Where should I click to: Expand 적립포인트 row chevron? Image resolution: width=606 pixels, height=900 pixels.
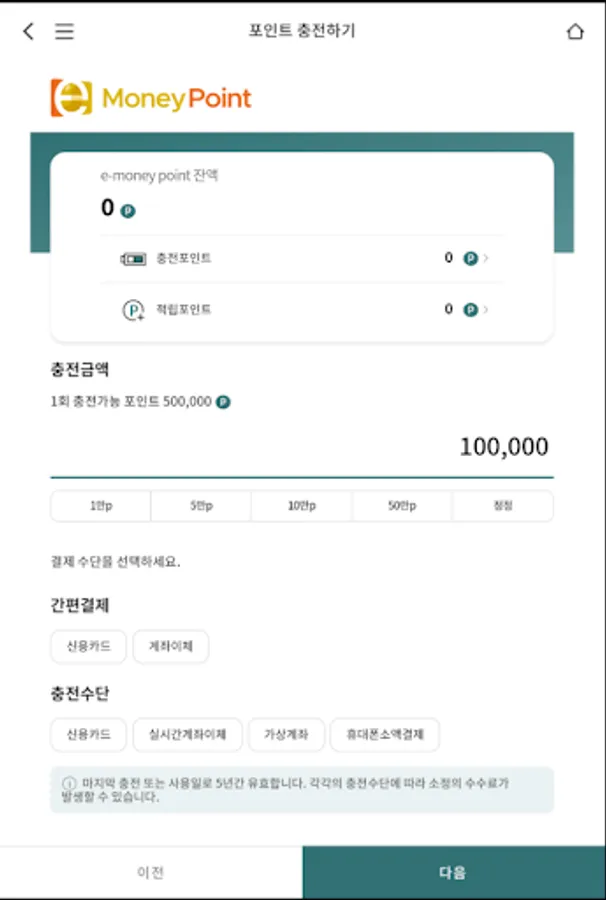pyautogui.click(x=486, y=310)
